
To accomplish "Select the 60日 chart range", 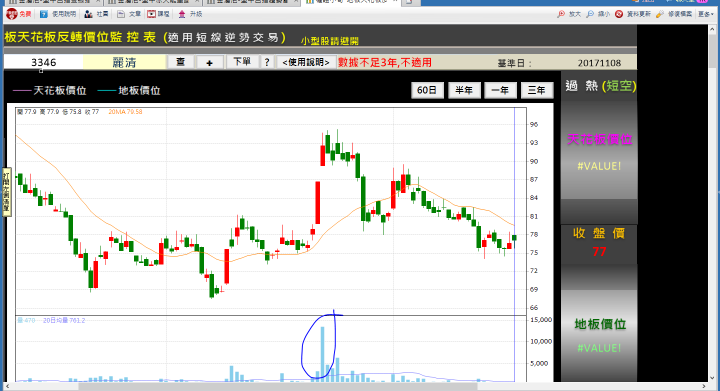I will pos(427,90).
